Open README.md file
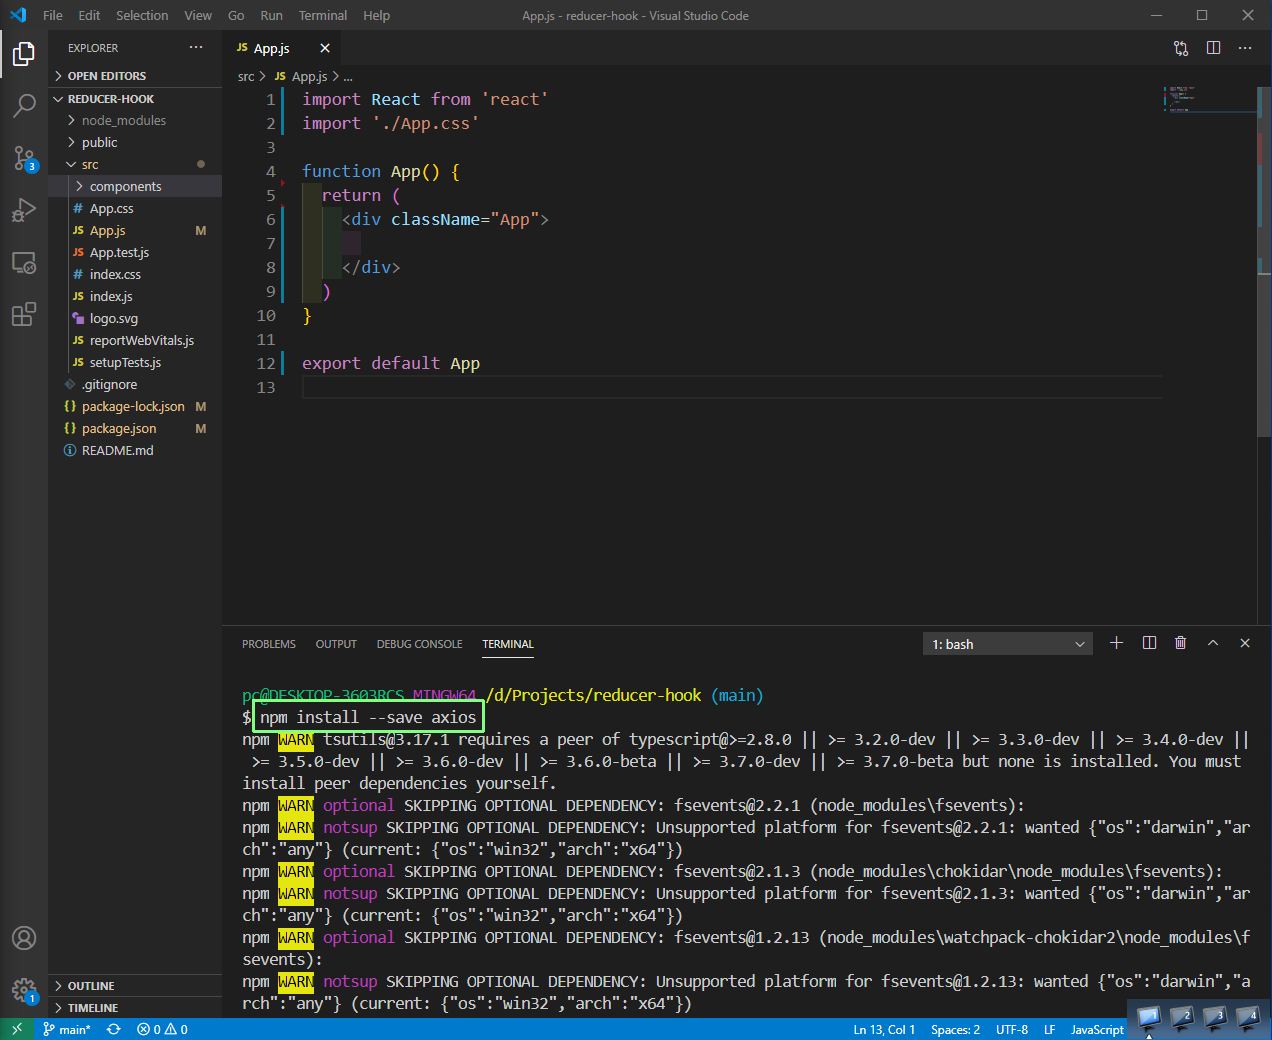This screenshot has width=1272, height=1040. tap(135, 450)
